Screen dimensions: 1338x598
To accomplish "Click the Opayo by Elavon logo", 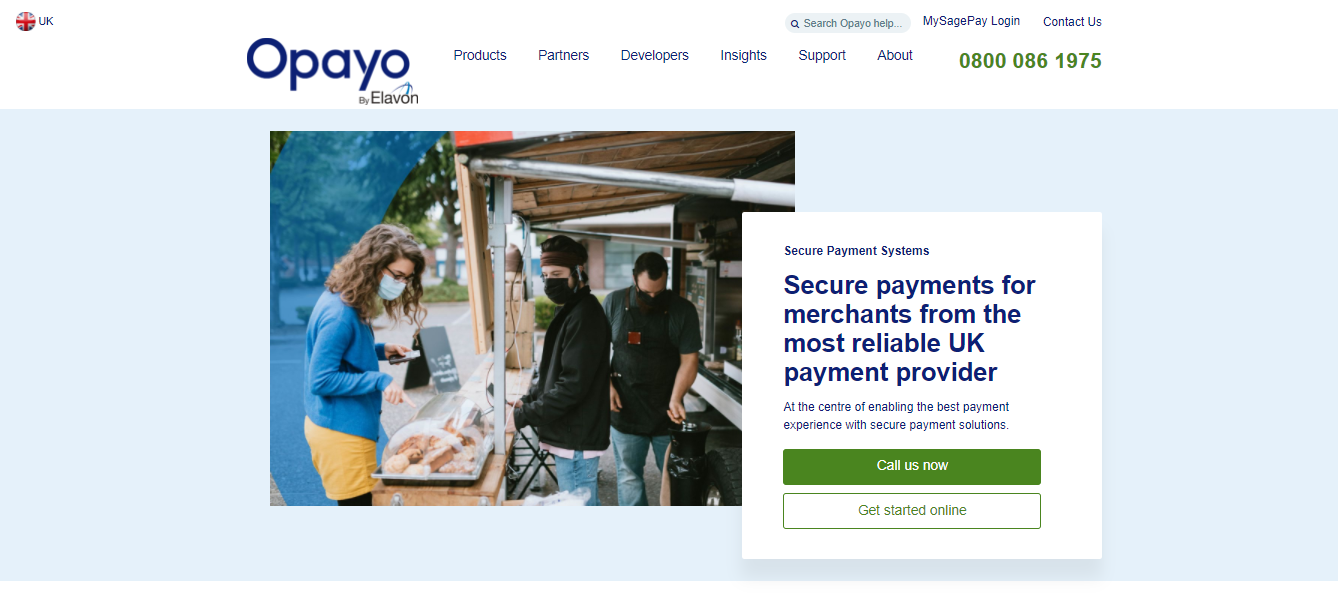I will tap(332, 71).
